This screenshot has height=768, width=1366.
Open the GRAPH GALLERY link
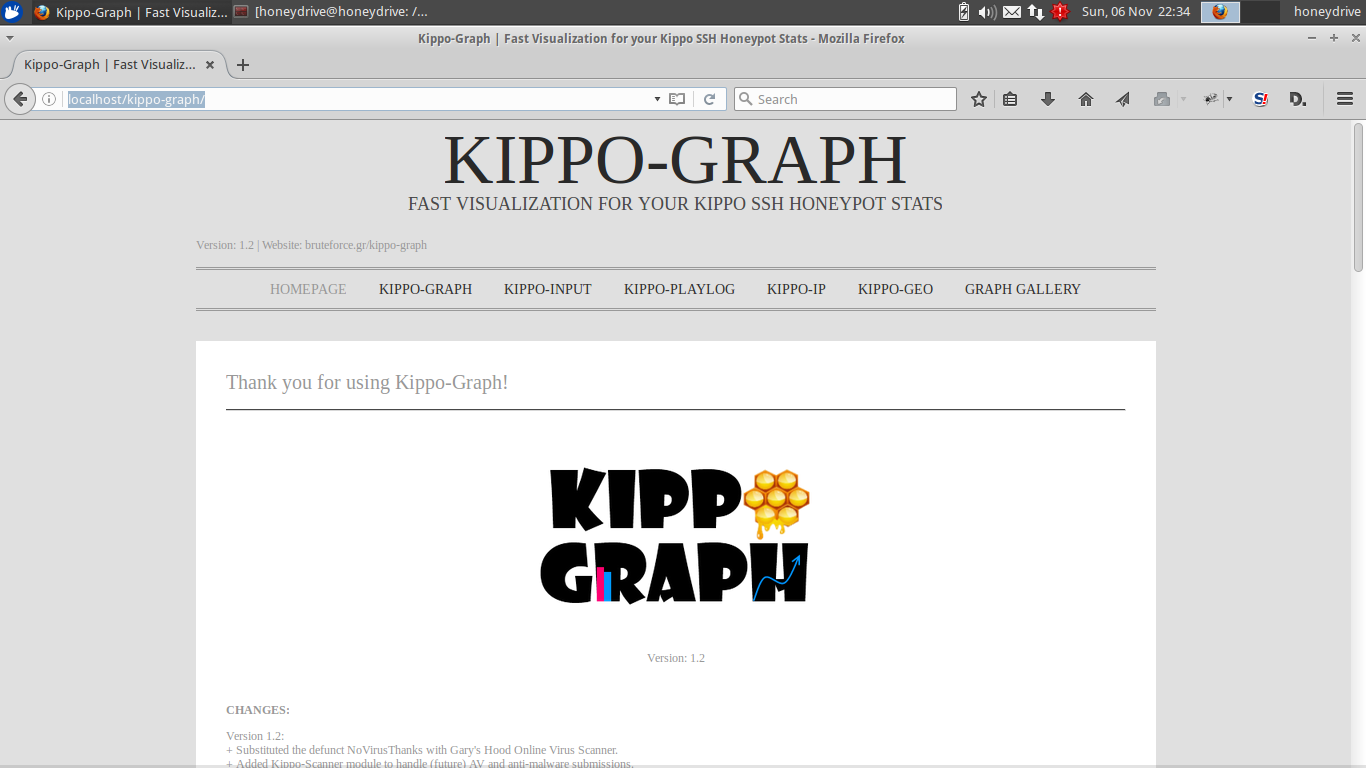(1022, 289)
